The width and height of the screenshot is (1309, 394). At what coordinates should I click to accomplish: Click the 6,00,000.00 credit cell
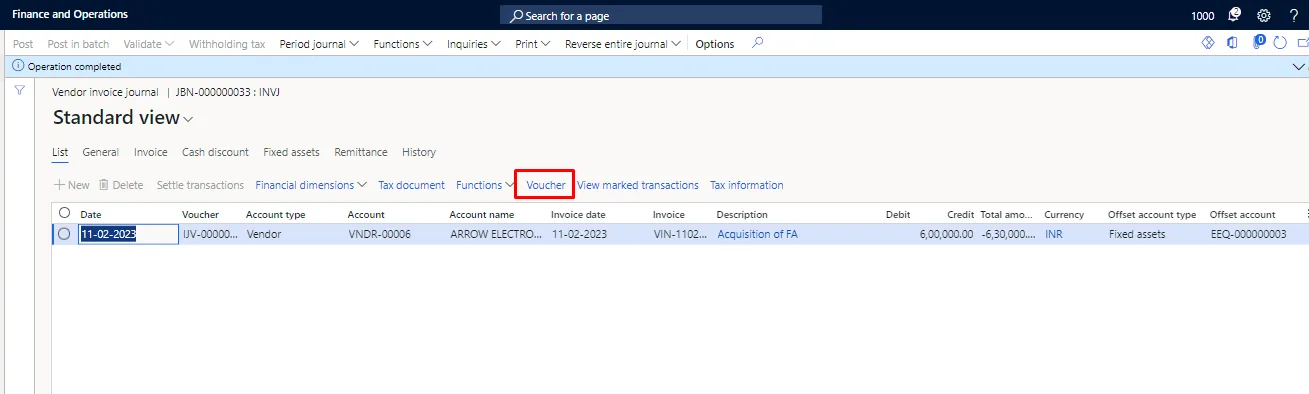[946, 234]
